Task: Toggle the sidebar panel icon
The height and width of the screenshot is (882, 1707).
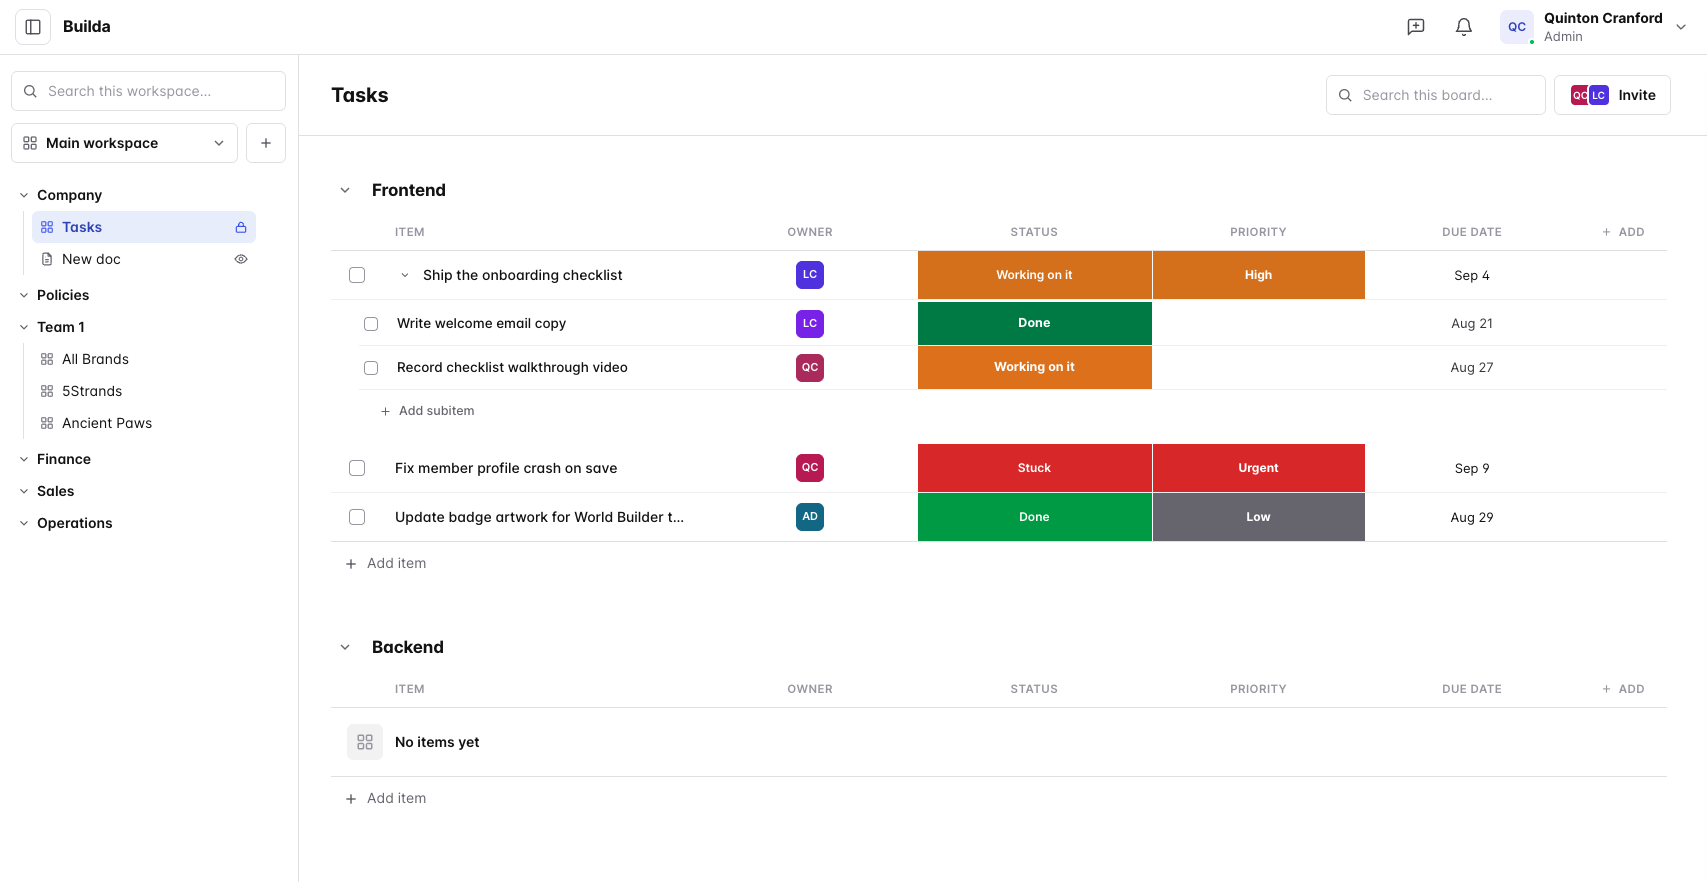Action: click(x=33, y=27)
